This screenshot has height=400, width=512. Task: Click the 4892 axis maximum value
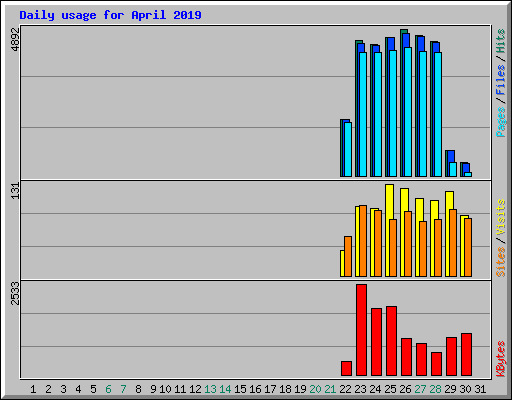coord(16,40)
